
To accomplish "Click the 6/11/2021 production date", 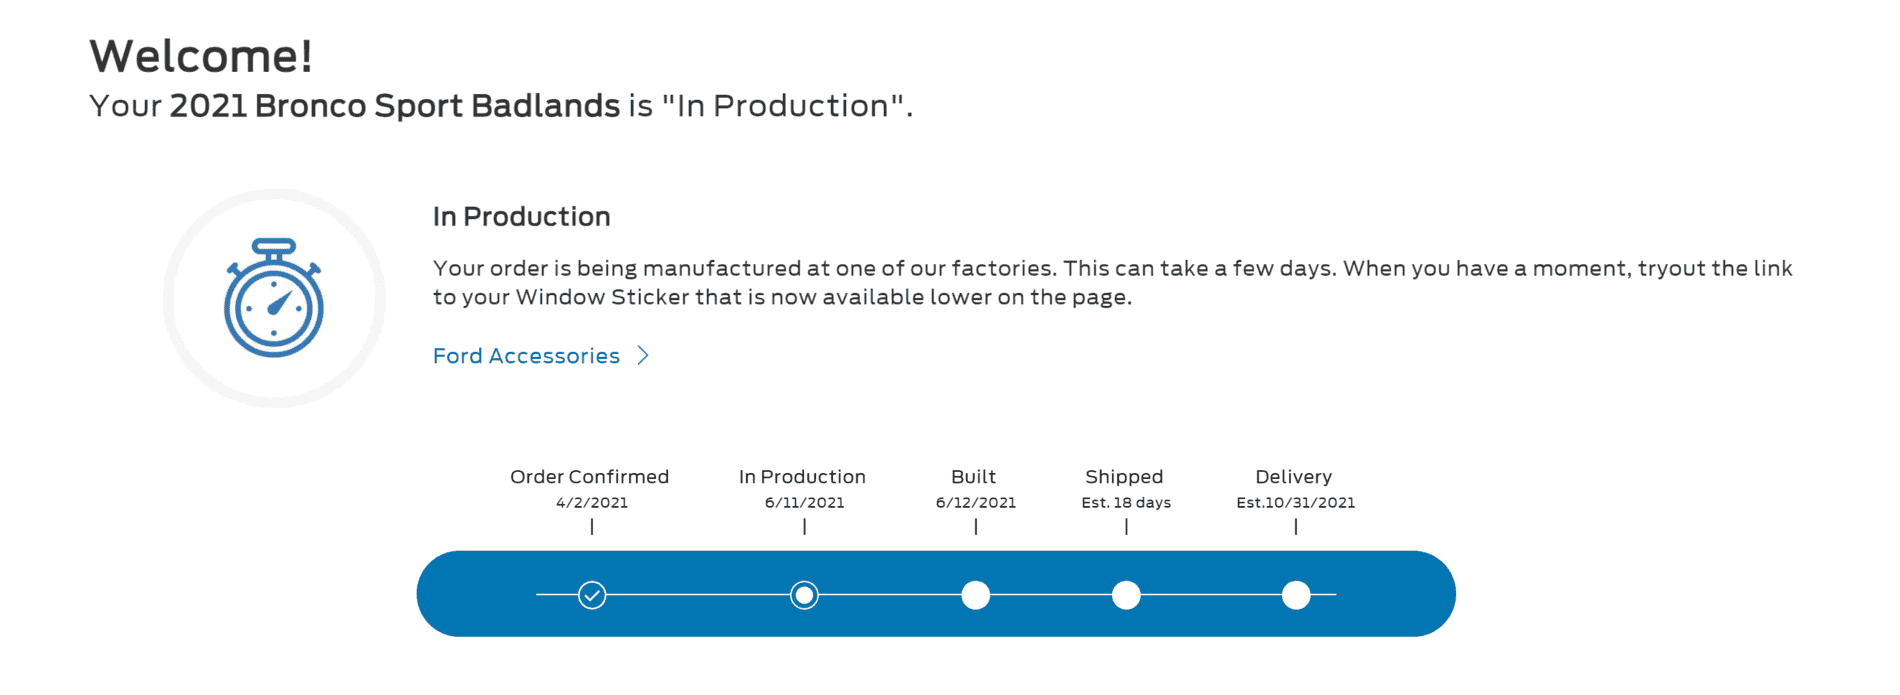I will [804, 503].
